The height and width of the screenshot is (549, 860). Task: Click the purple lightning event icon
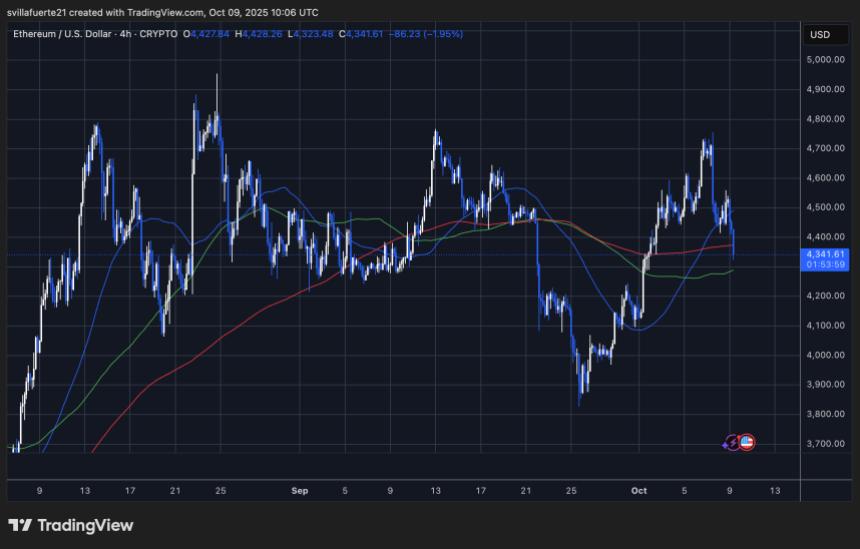click(x=733, y=442)
